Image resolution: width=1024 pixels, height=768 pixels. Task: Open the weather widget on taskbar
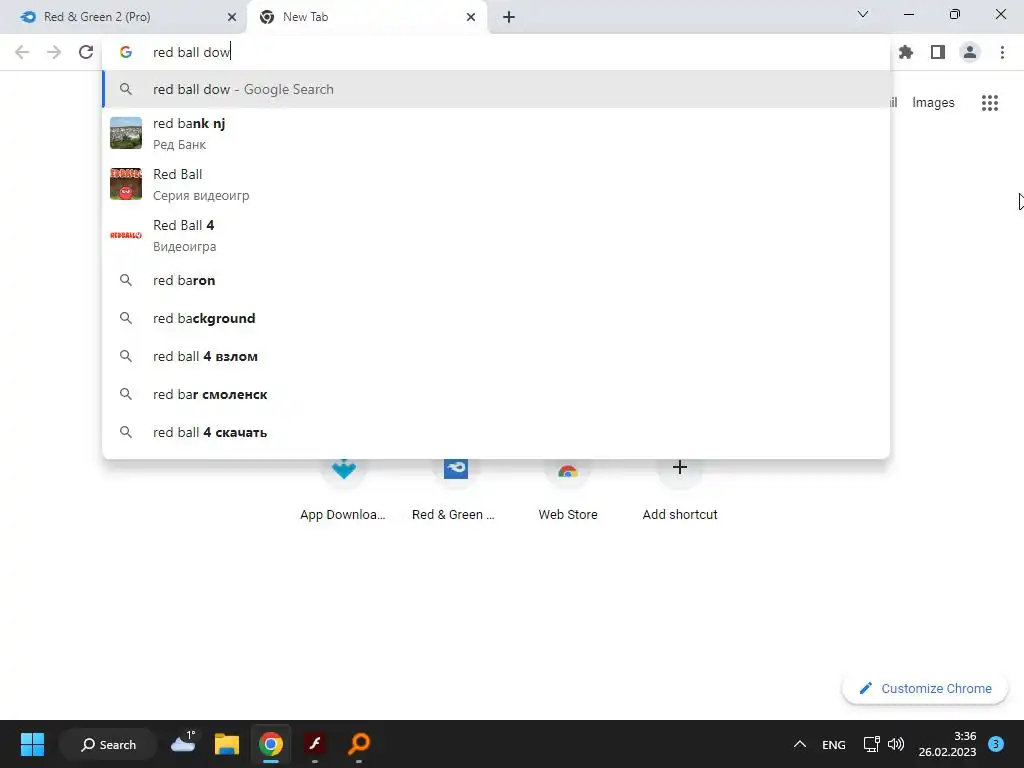coord(184,744)
